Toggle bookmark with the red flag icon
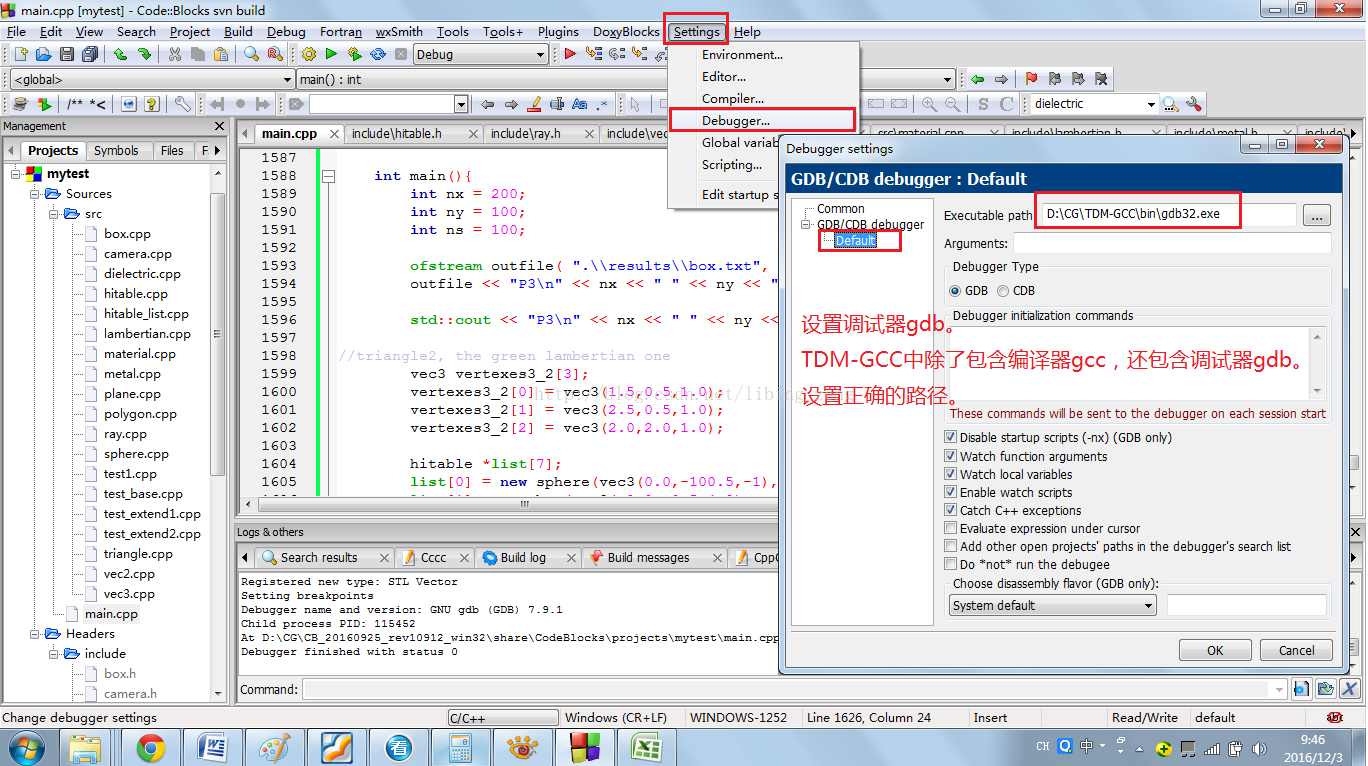The height and width of the screenshot is (766, 1368). [x=1031, y=79]
